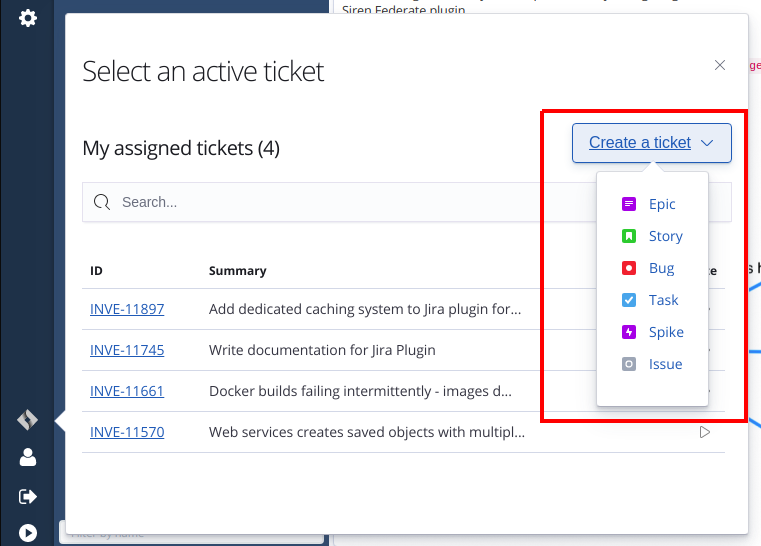Click the 'My assigned tickets (4)' heading

(181, 148)
